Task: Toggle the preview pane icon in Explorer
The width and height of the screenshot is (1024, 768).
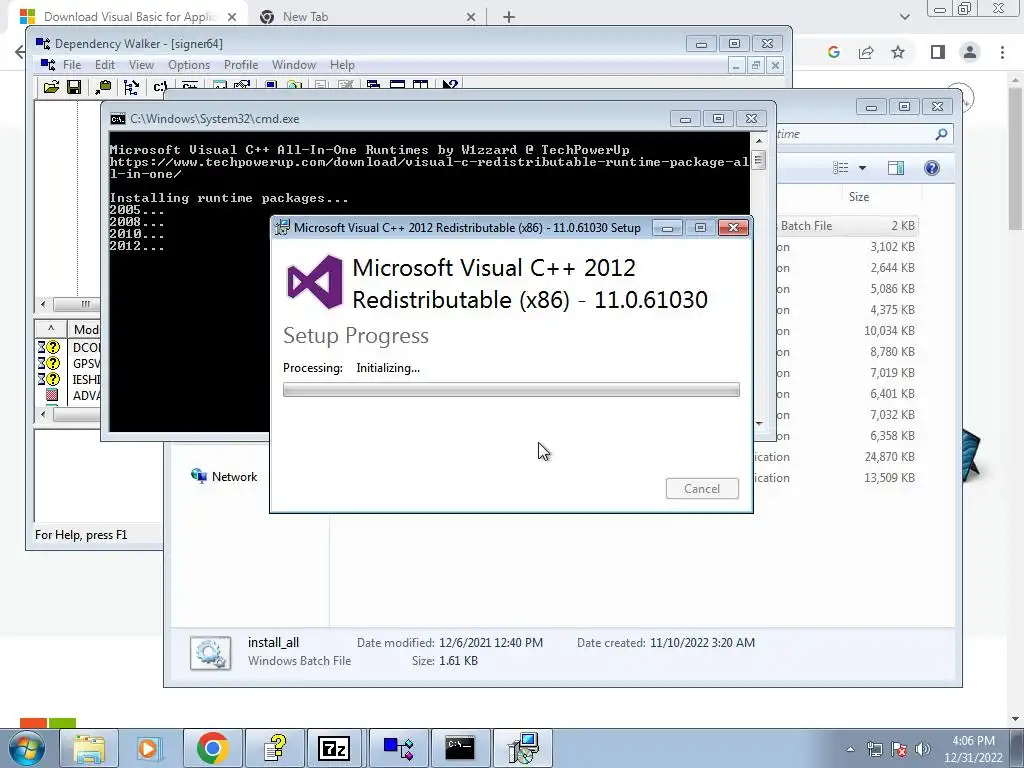Action: 896,168
